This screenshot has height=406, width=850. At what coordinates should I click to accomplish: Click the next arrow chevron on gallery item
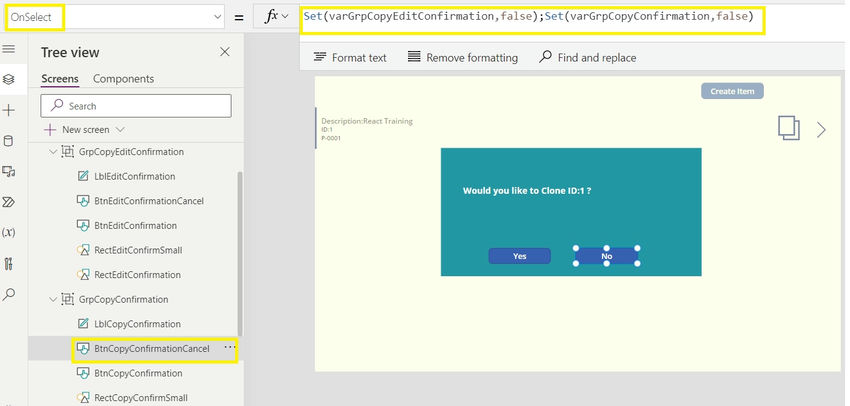tap(822, 130)
